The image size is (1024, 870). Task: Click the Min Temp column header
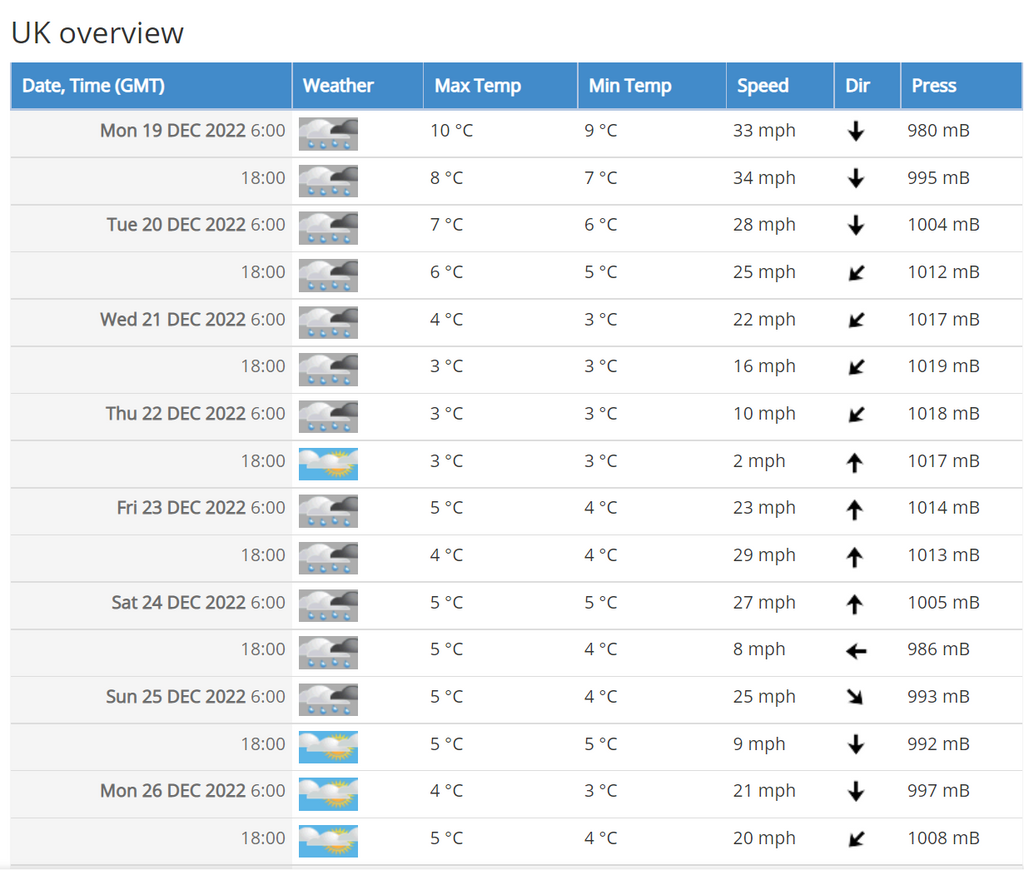point(652,86)
